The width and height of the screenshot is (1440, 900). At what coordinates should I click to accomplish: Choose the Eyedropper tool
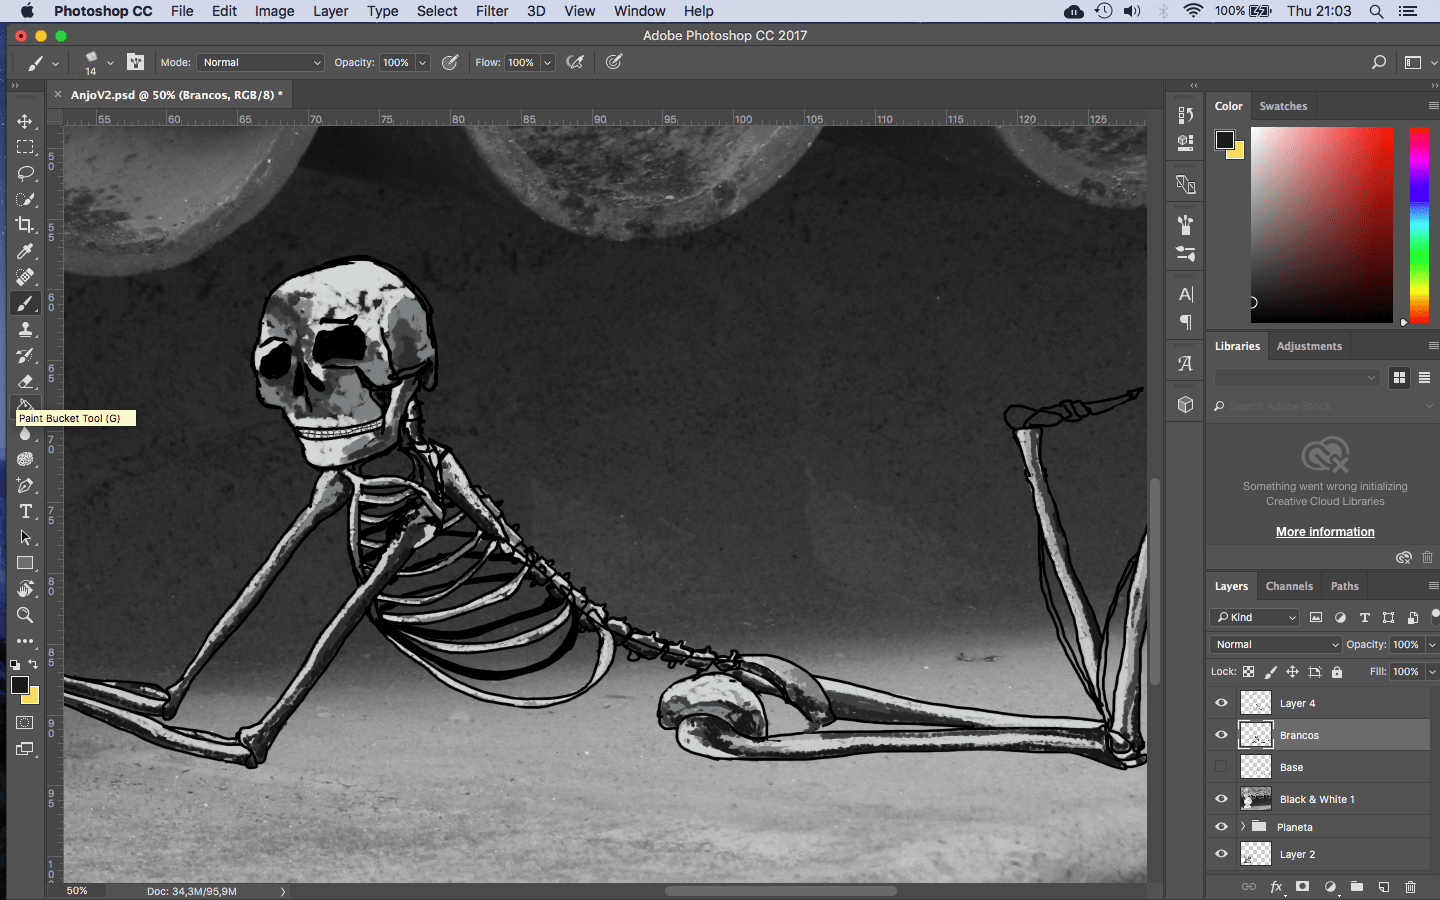(x=25, y=251)
